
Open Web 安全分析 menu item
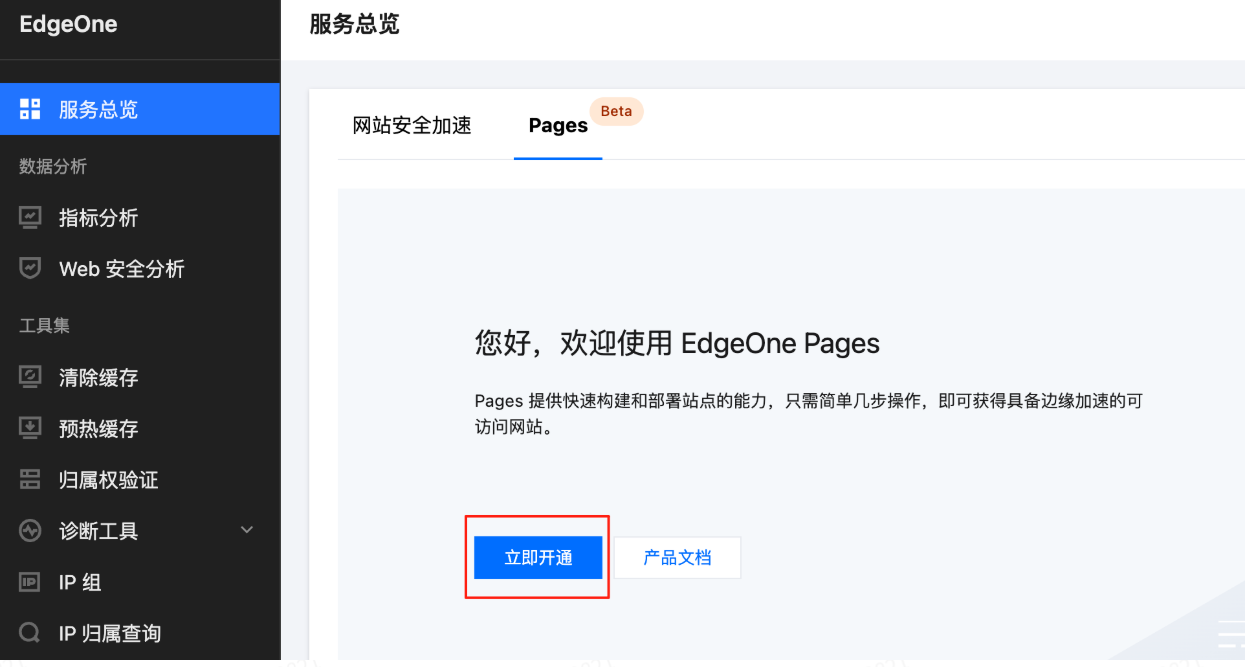coord(140,268)
